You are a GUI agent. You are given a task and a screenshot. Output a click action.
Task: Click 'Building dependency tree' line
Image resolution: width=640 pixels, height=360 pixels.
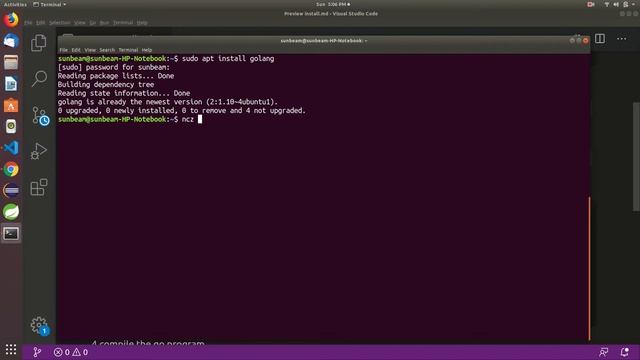106,84
